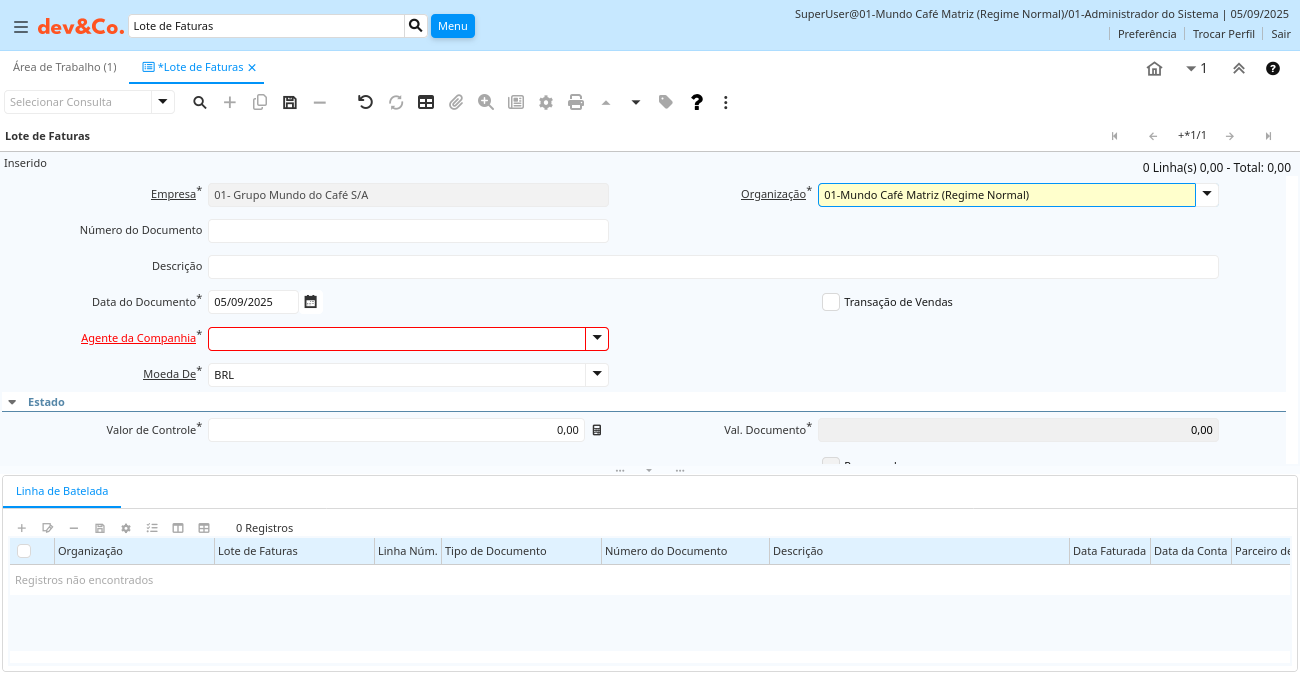
Task: Click the home icon at top right
Action: (x=1154, y=69)
